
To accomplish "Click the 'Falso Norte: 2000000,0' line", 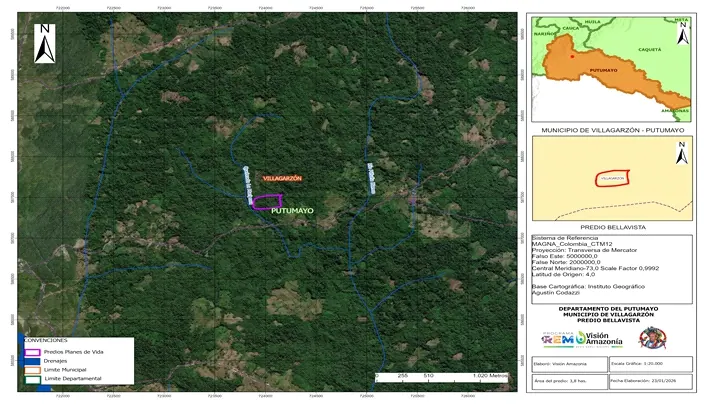I will 566,262.
